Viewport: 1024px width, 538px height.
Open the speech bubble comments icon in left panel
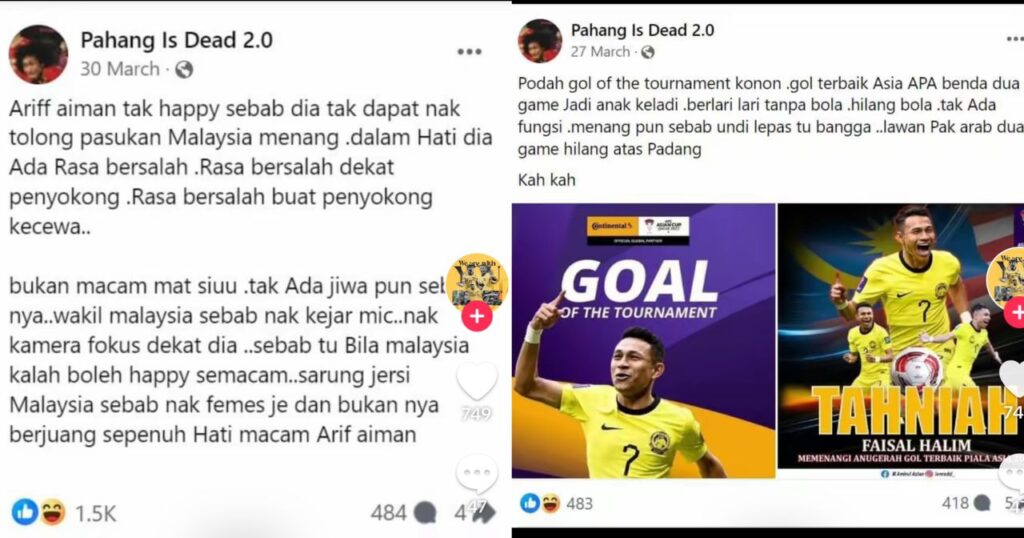[x=477, y=474]
